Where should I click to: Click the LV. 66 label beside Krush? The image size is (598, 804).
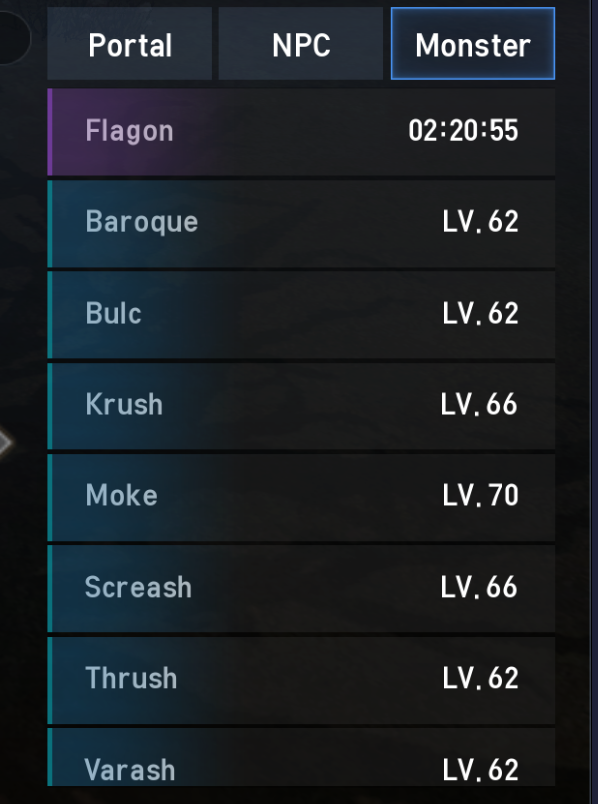[479, 404]
